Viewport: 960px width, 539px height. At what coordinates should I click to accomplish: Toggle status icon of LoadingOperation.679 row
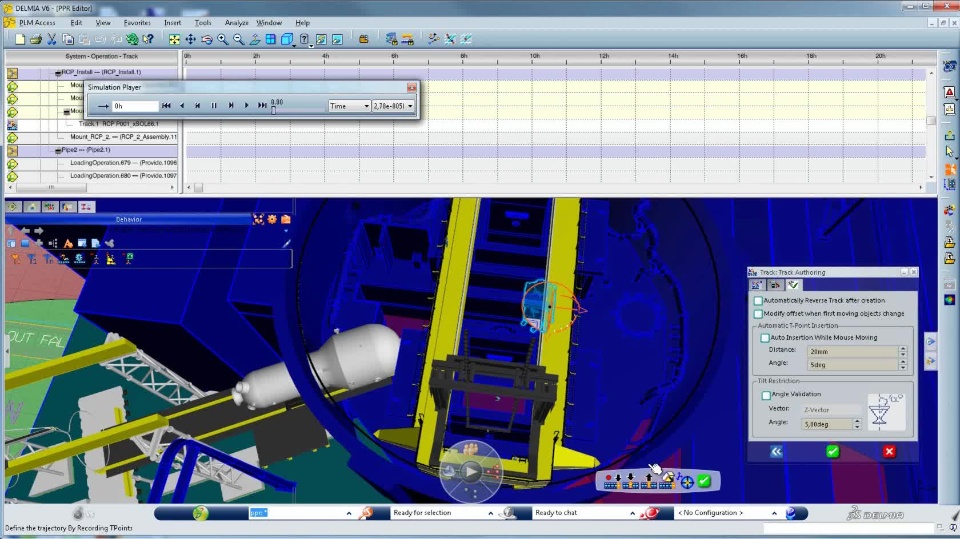coord(12,164)
